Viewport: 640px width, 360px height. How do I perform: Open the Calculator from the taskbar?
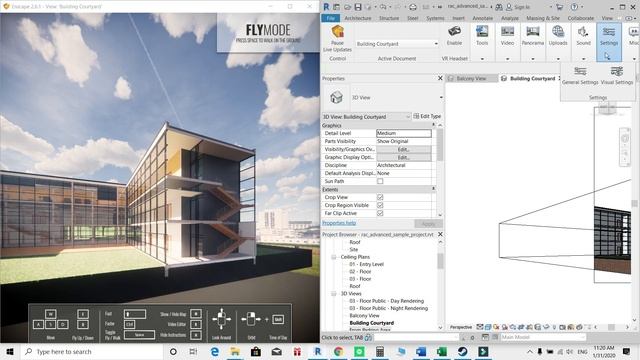tap(380, 351)
